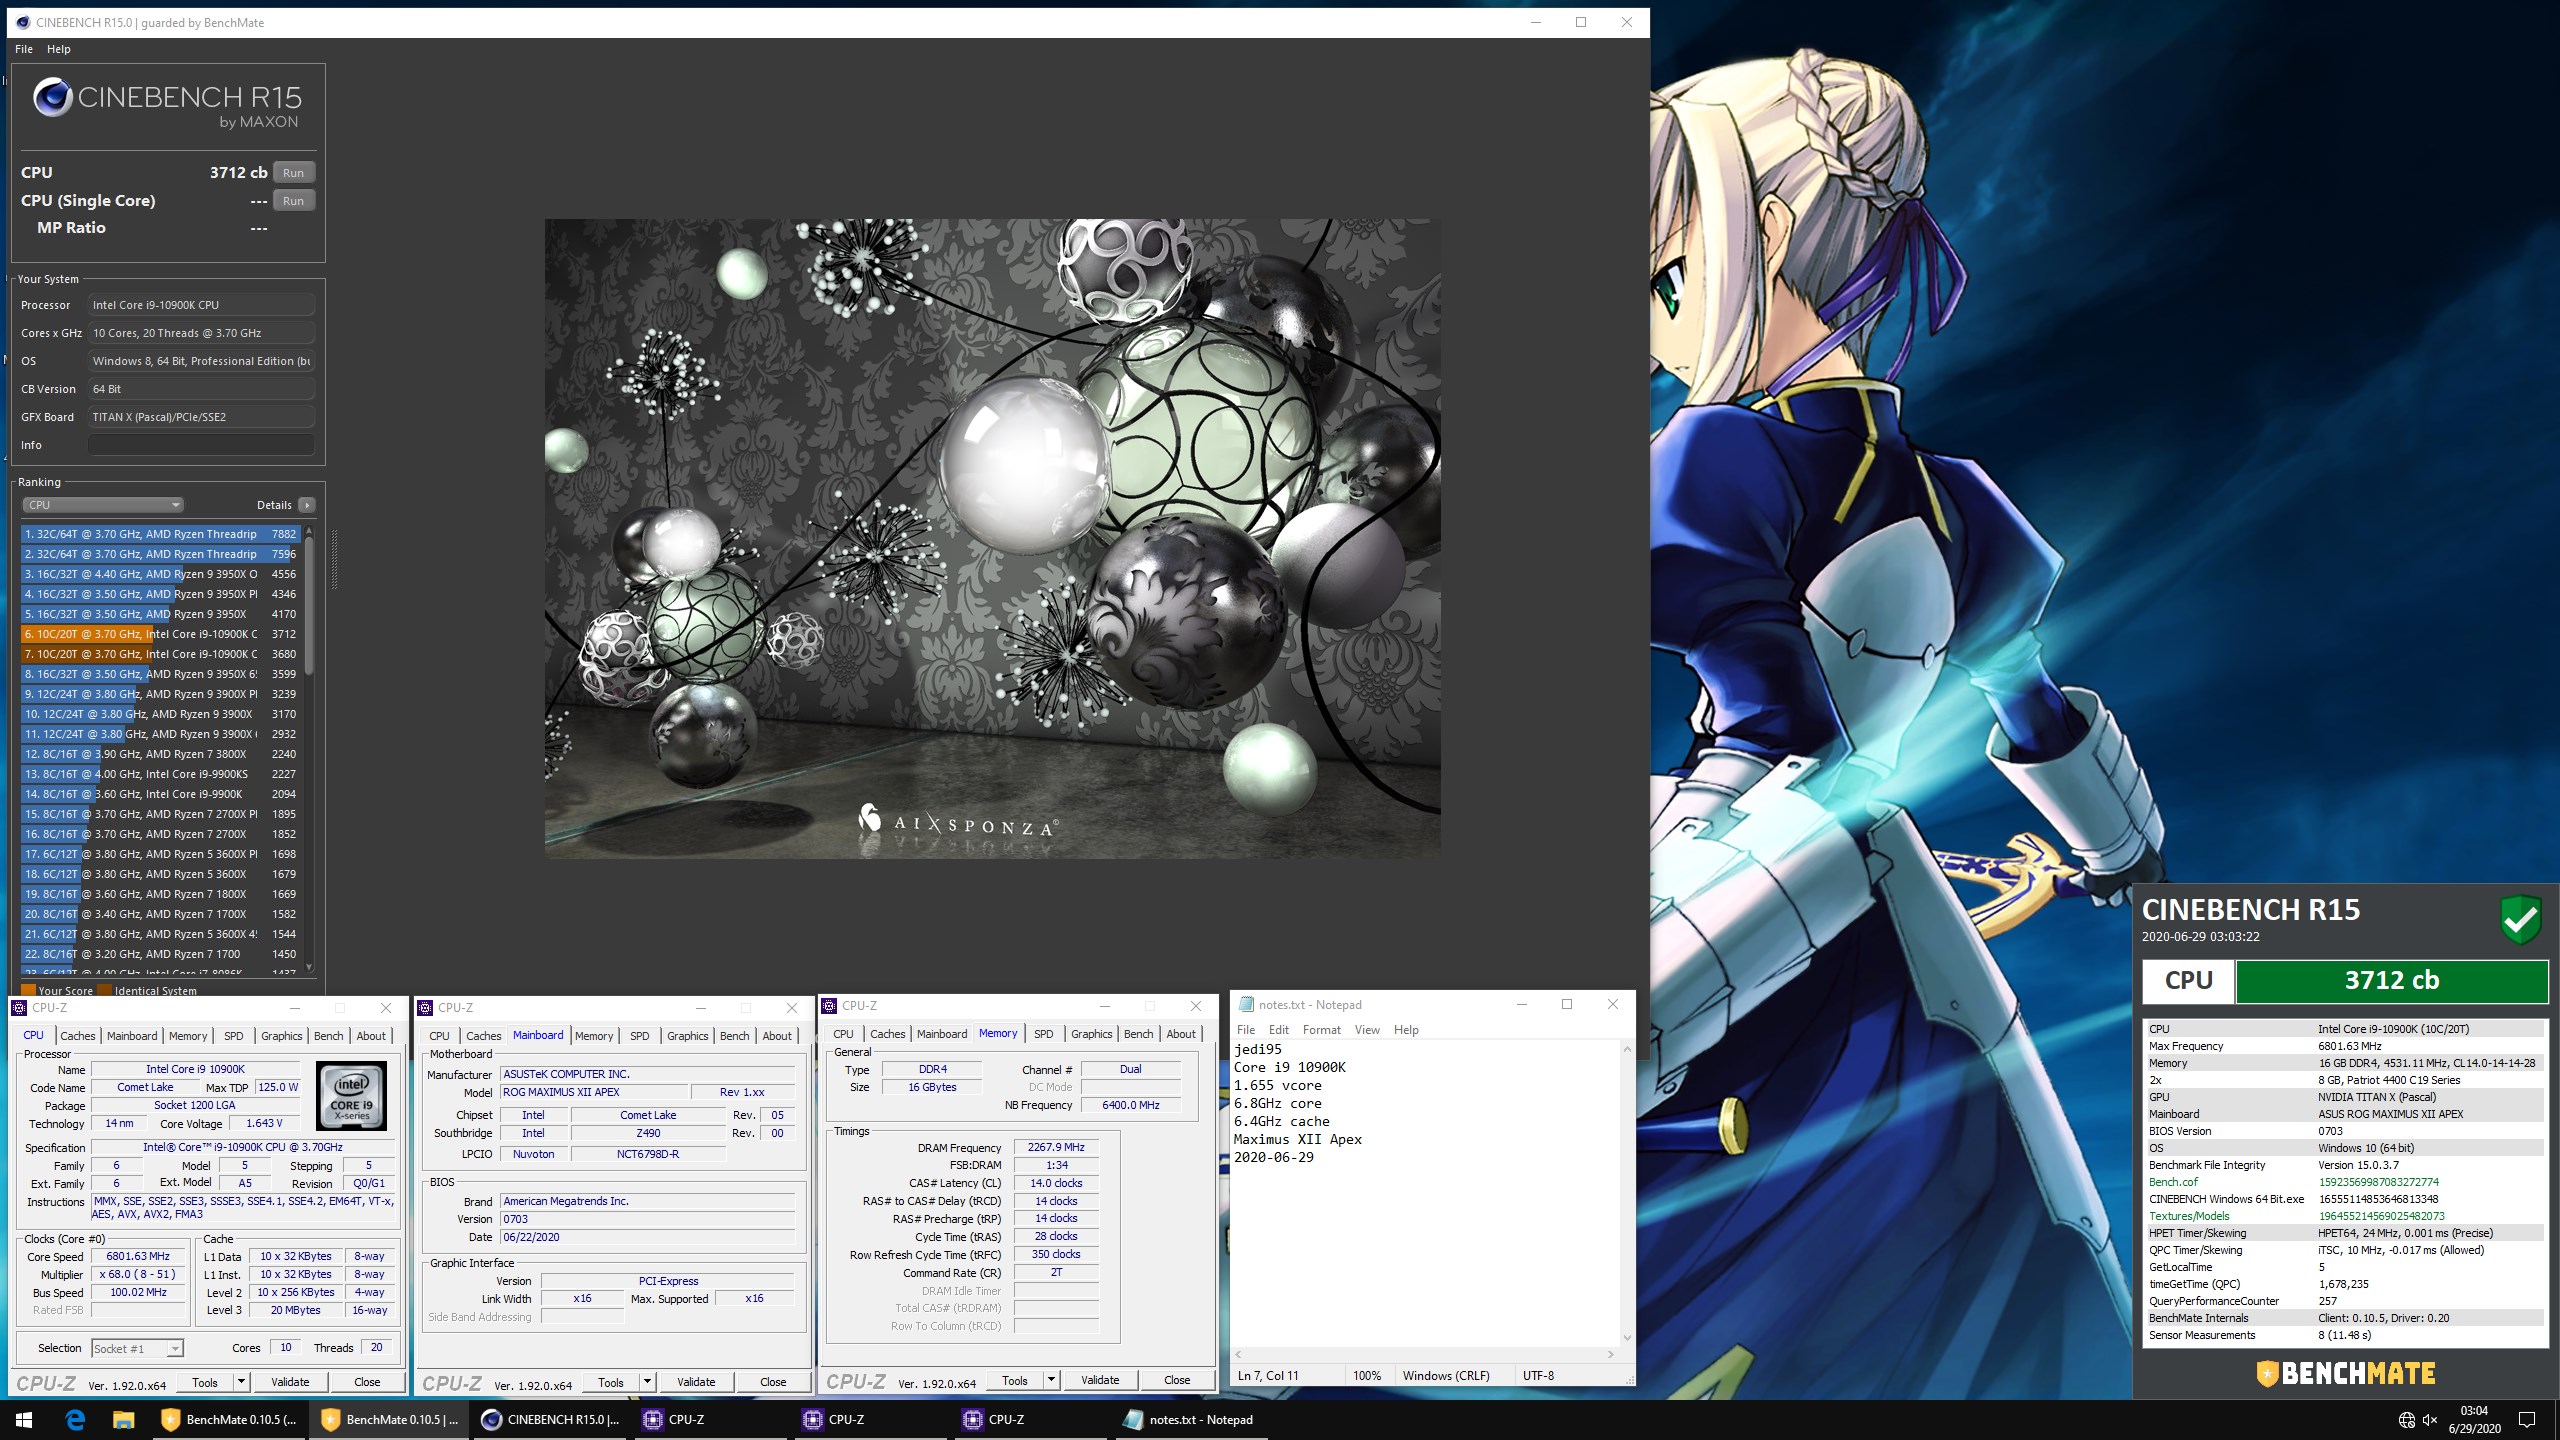Image resolution: width=2560 pixels, height=1440 pixels.
Task: Open the second CPU-Z taskbar button
Action: [x=872, y=1419]
